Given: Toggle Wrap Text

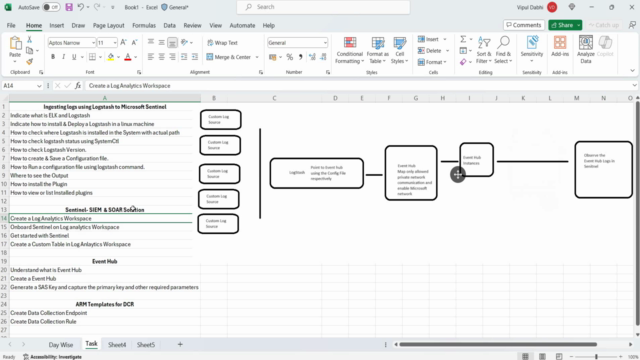Looking at the screenshot, I should pos(222,42).
